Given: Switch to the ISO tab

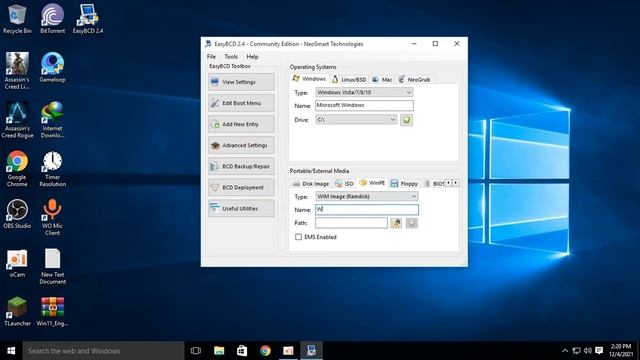Looking at the screenshot, I should pos(344,184).
